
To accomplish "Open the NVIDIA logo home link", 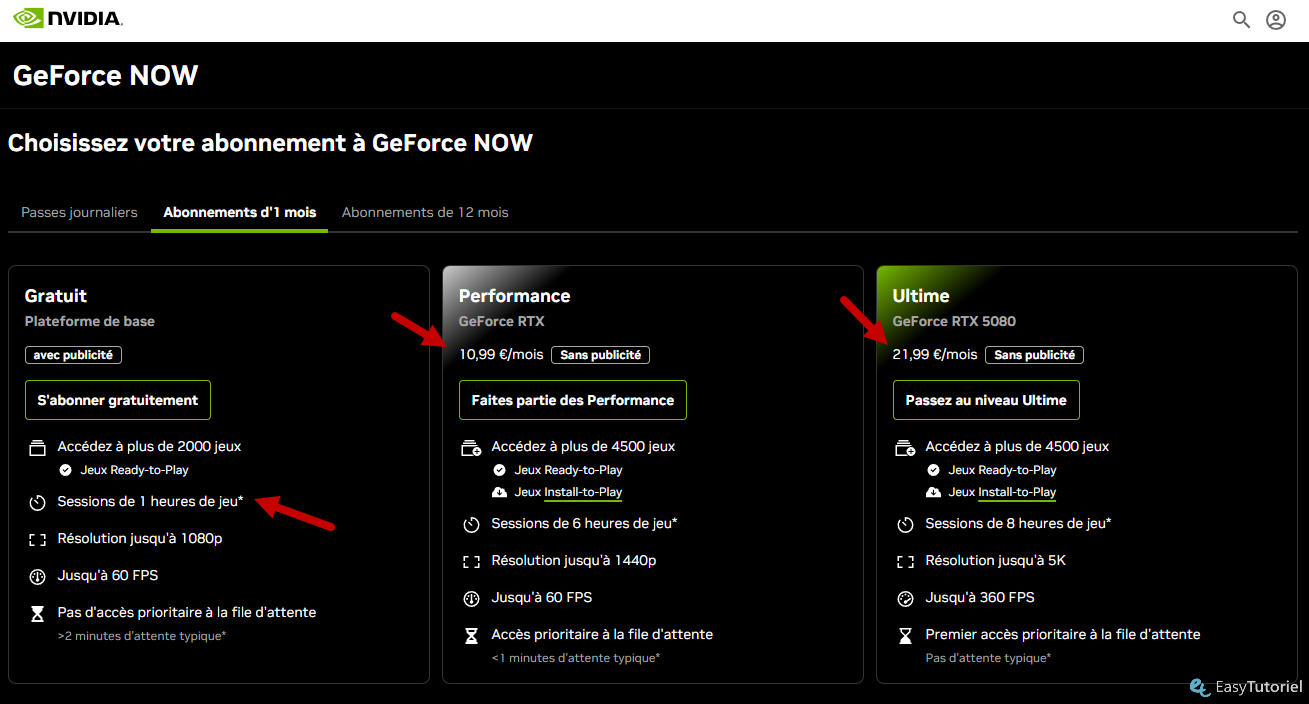I will tap(68, 19).
